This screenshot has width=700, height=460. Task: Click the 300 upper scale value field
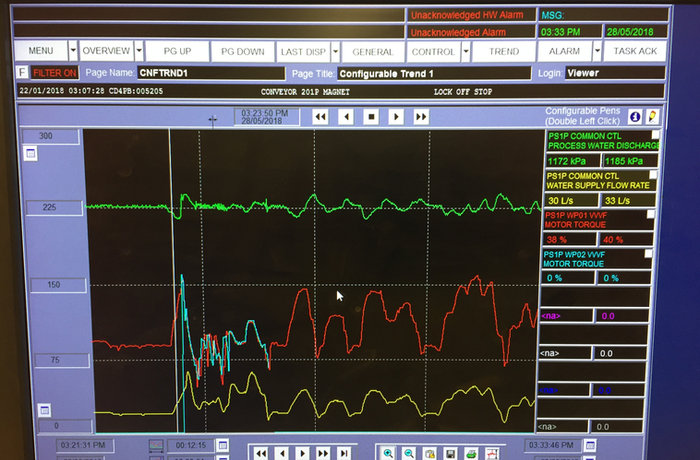point(50,136)
